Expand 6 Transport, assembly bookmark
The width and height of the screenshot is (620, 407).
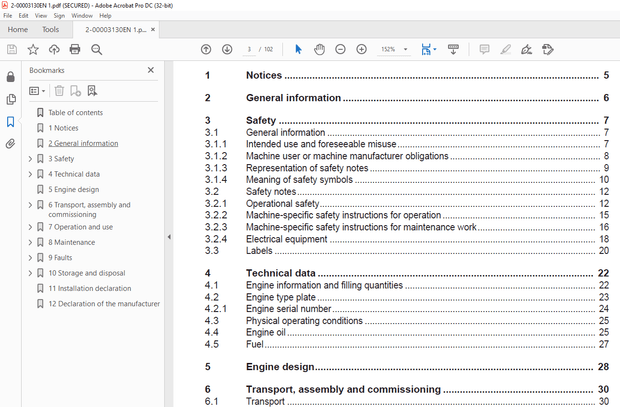click(30, 205)
